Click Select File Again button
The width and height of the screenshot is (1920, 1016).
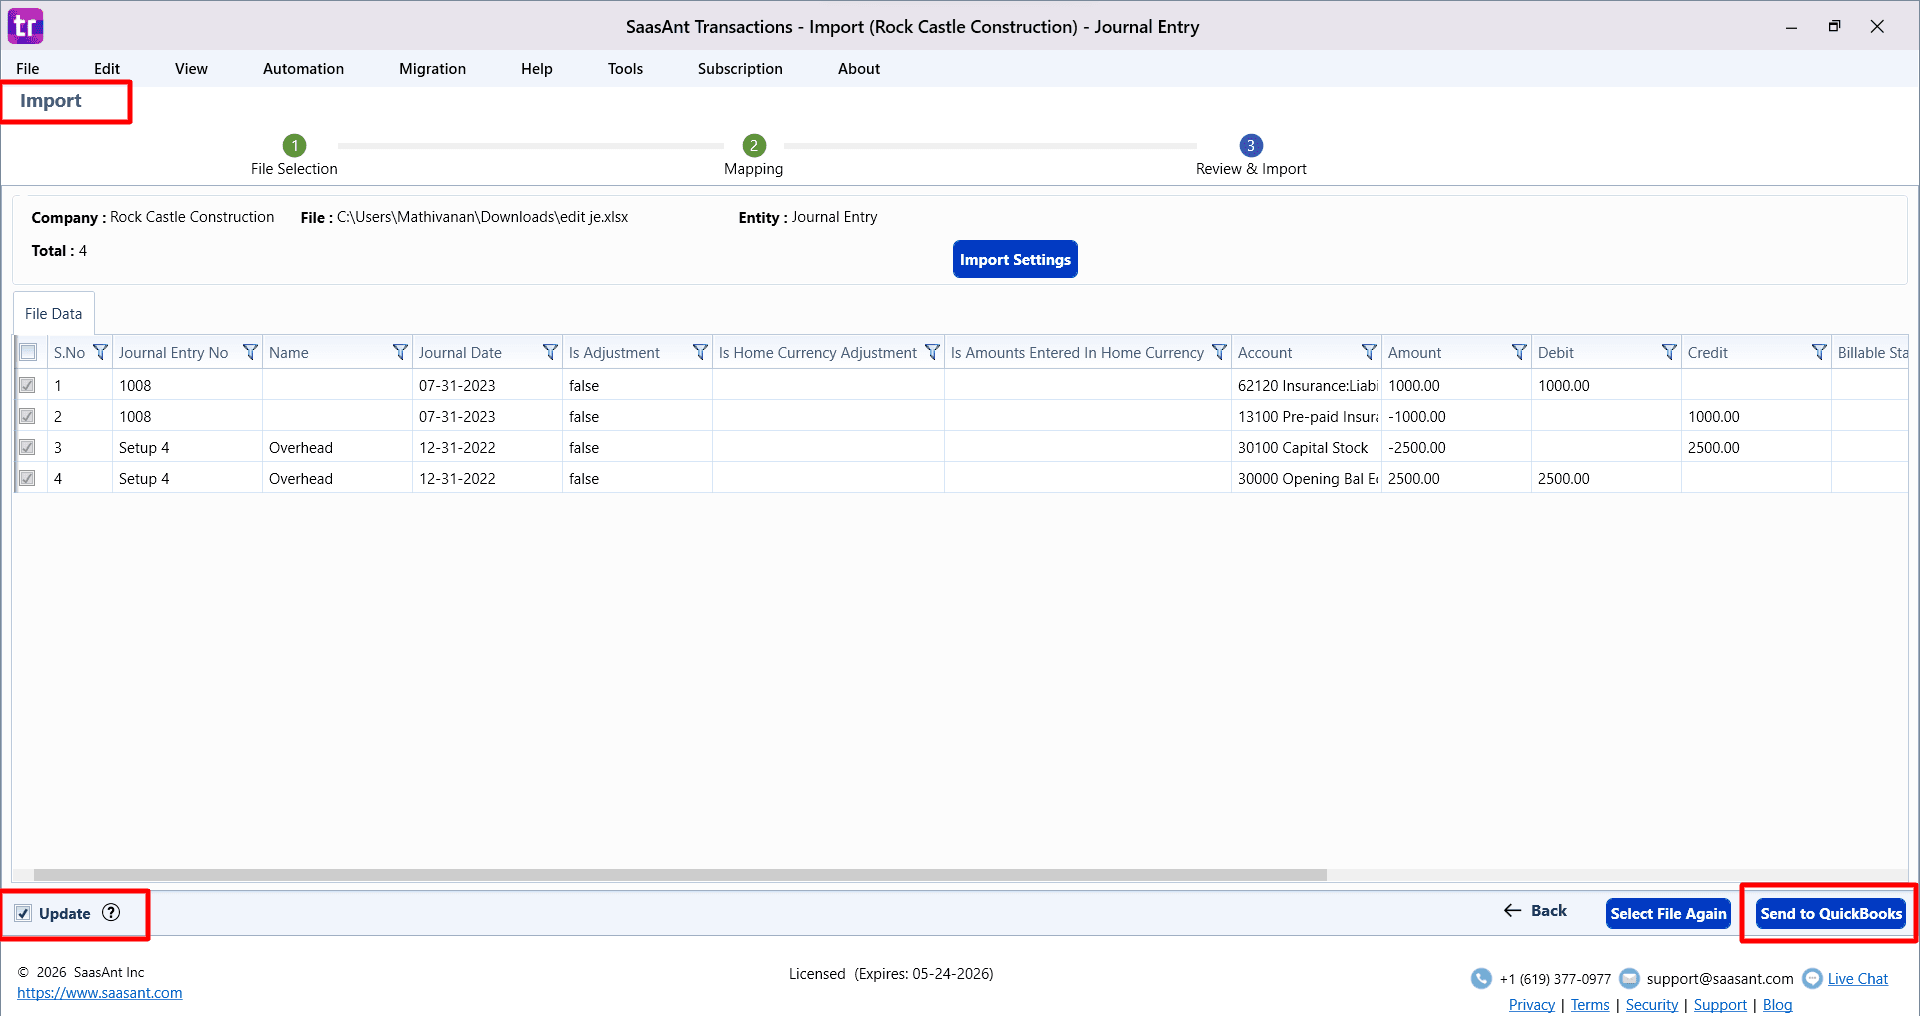point(1668,913)
